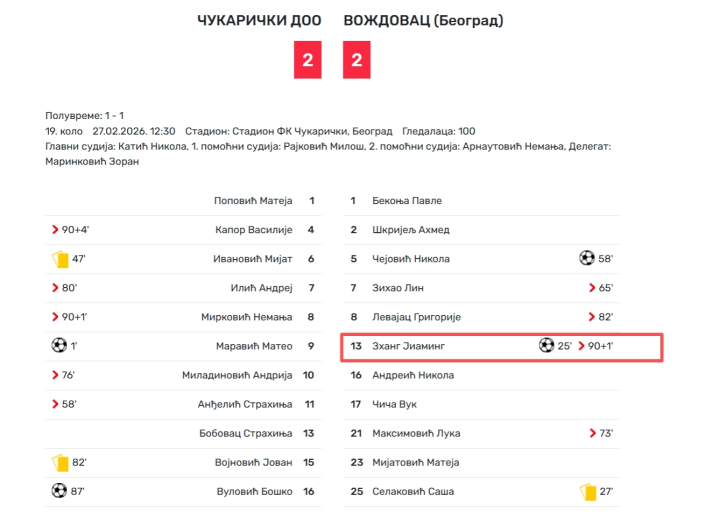Click the yellow card in Селаковић Саша's row

587,491
